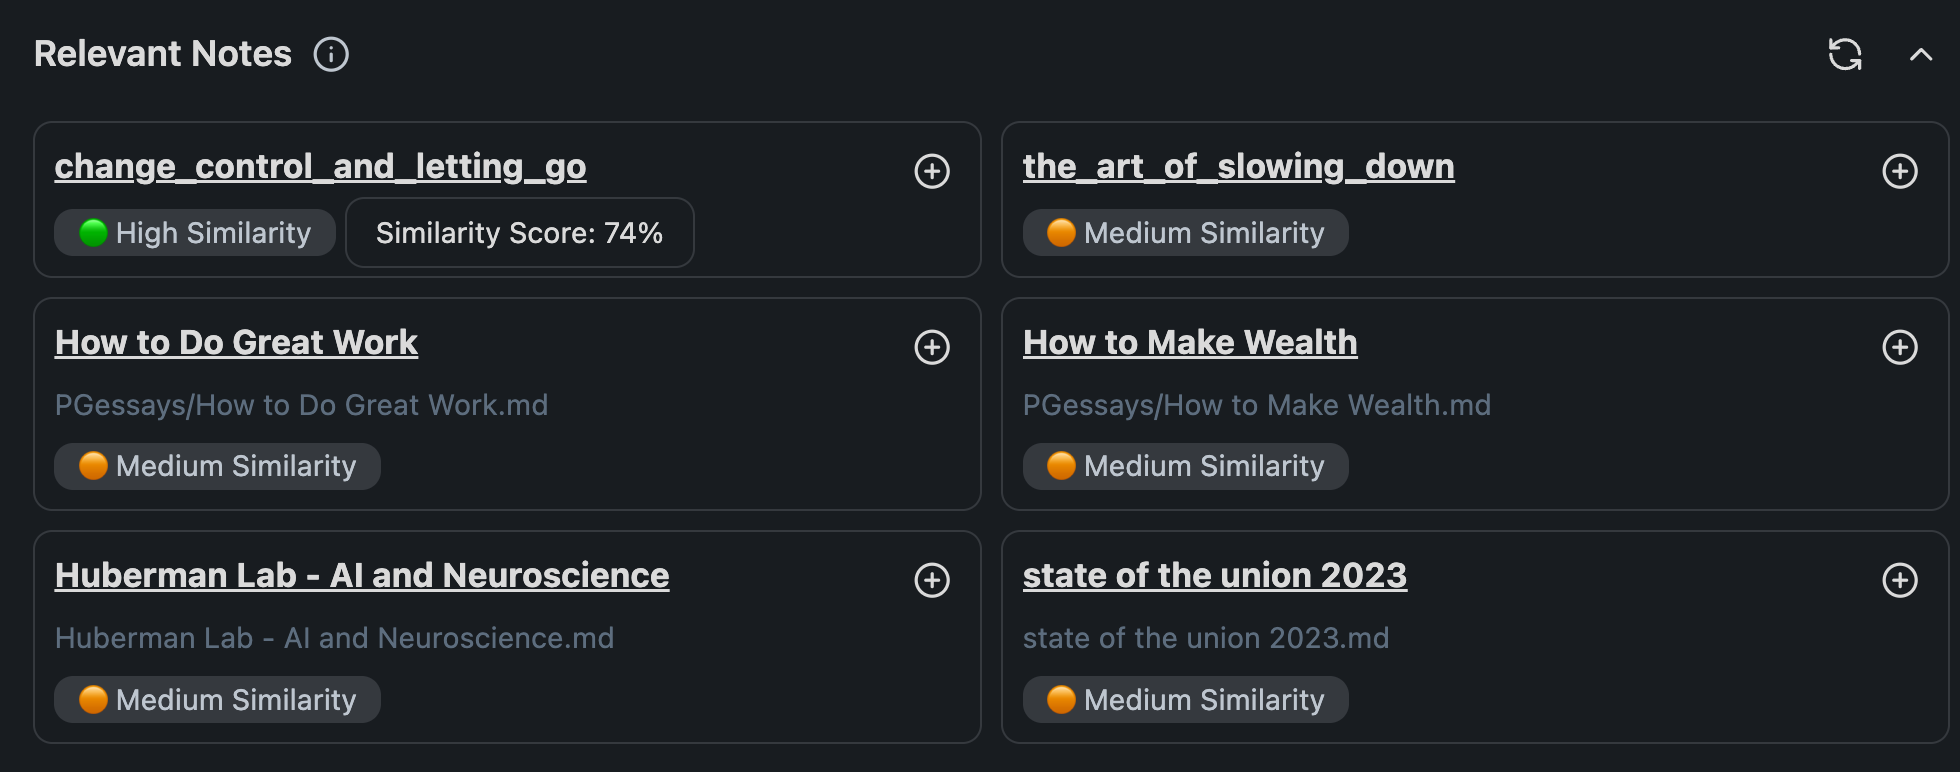Viewport: 1960px width, 772px height.
Task: Collapse the Relevant Notes section
Action: [1920, 55]
